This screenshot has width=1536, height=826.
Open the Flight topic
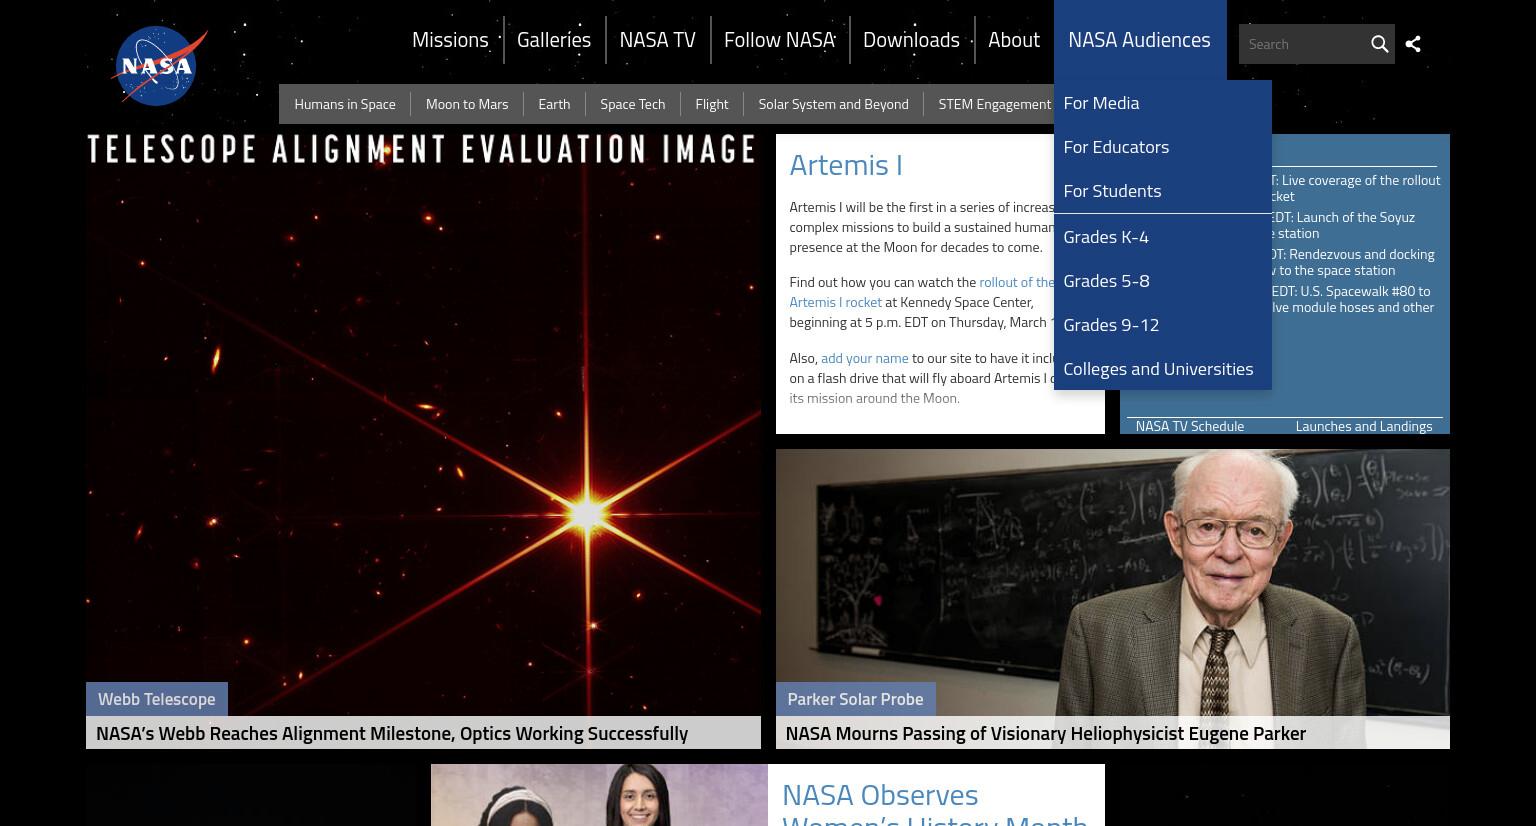click(712, 104)
